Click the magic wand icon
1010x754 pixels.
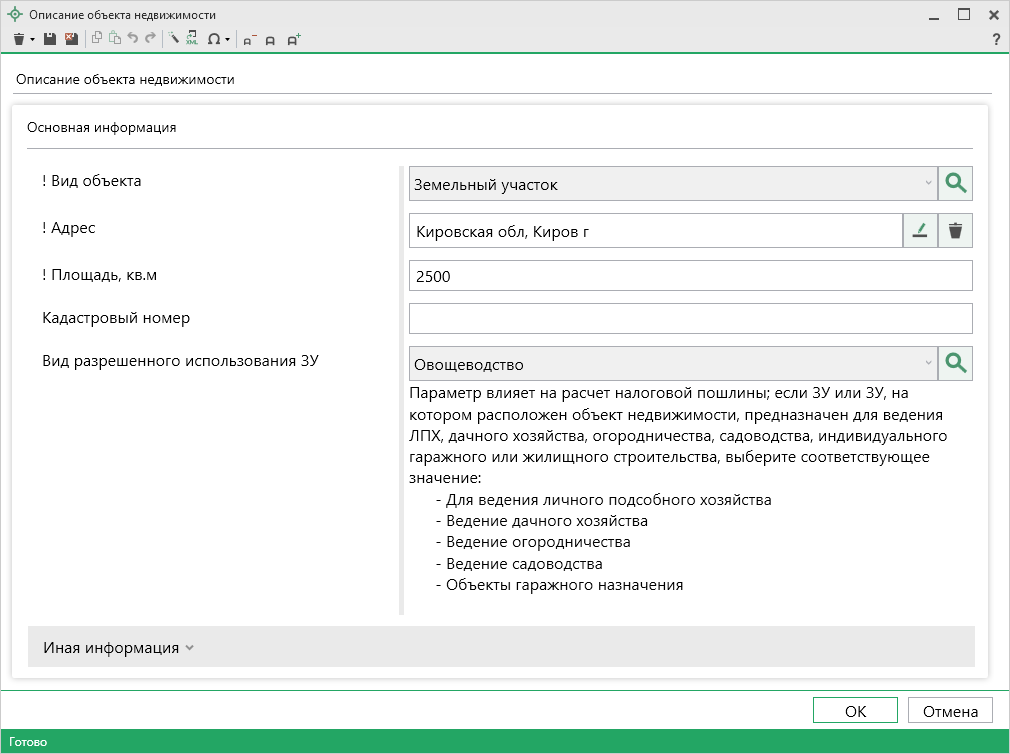tap(174, 39)
